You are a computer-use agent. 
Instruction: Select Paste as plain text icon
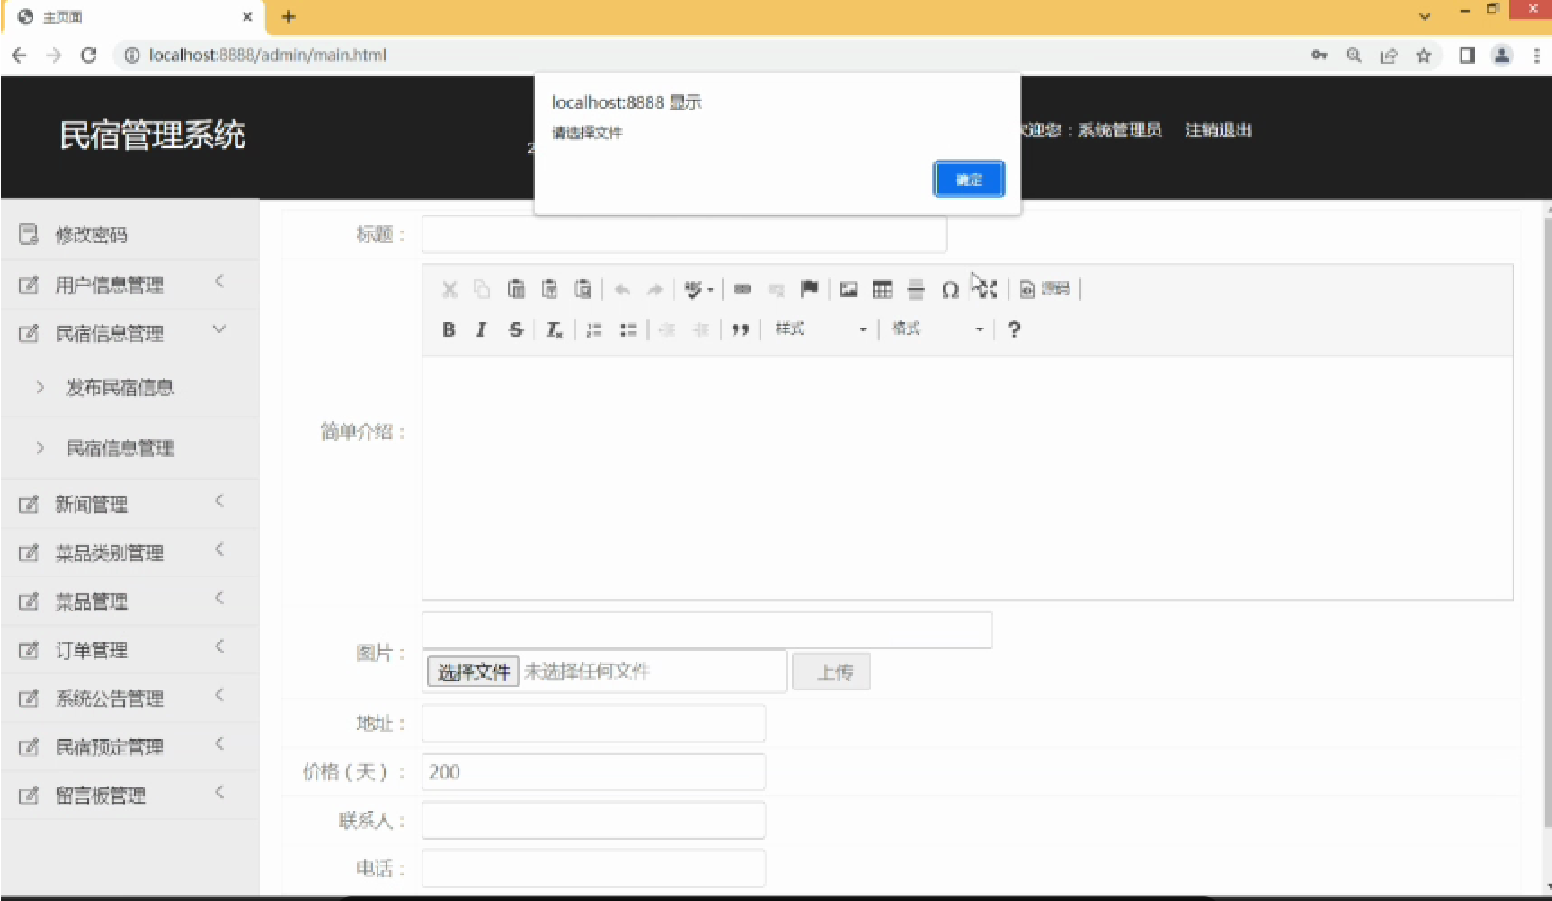[x=549, y=290]
